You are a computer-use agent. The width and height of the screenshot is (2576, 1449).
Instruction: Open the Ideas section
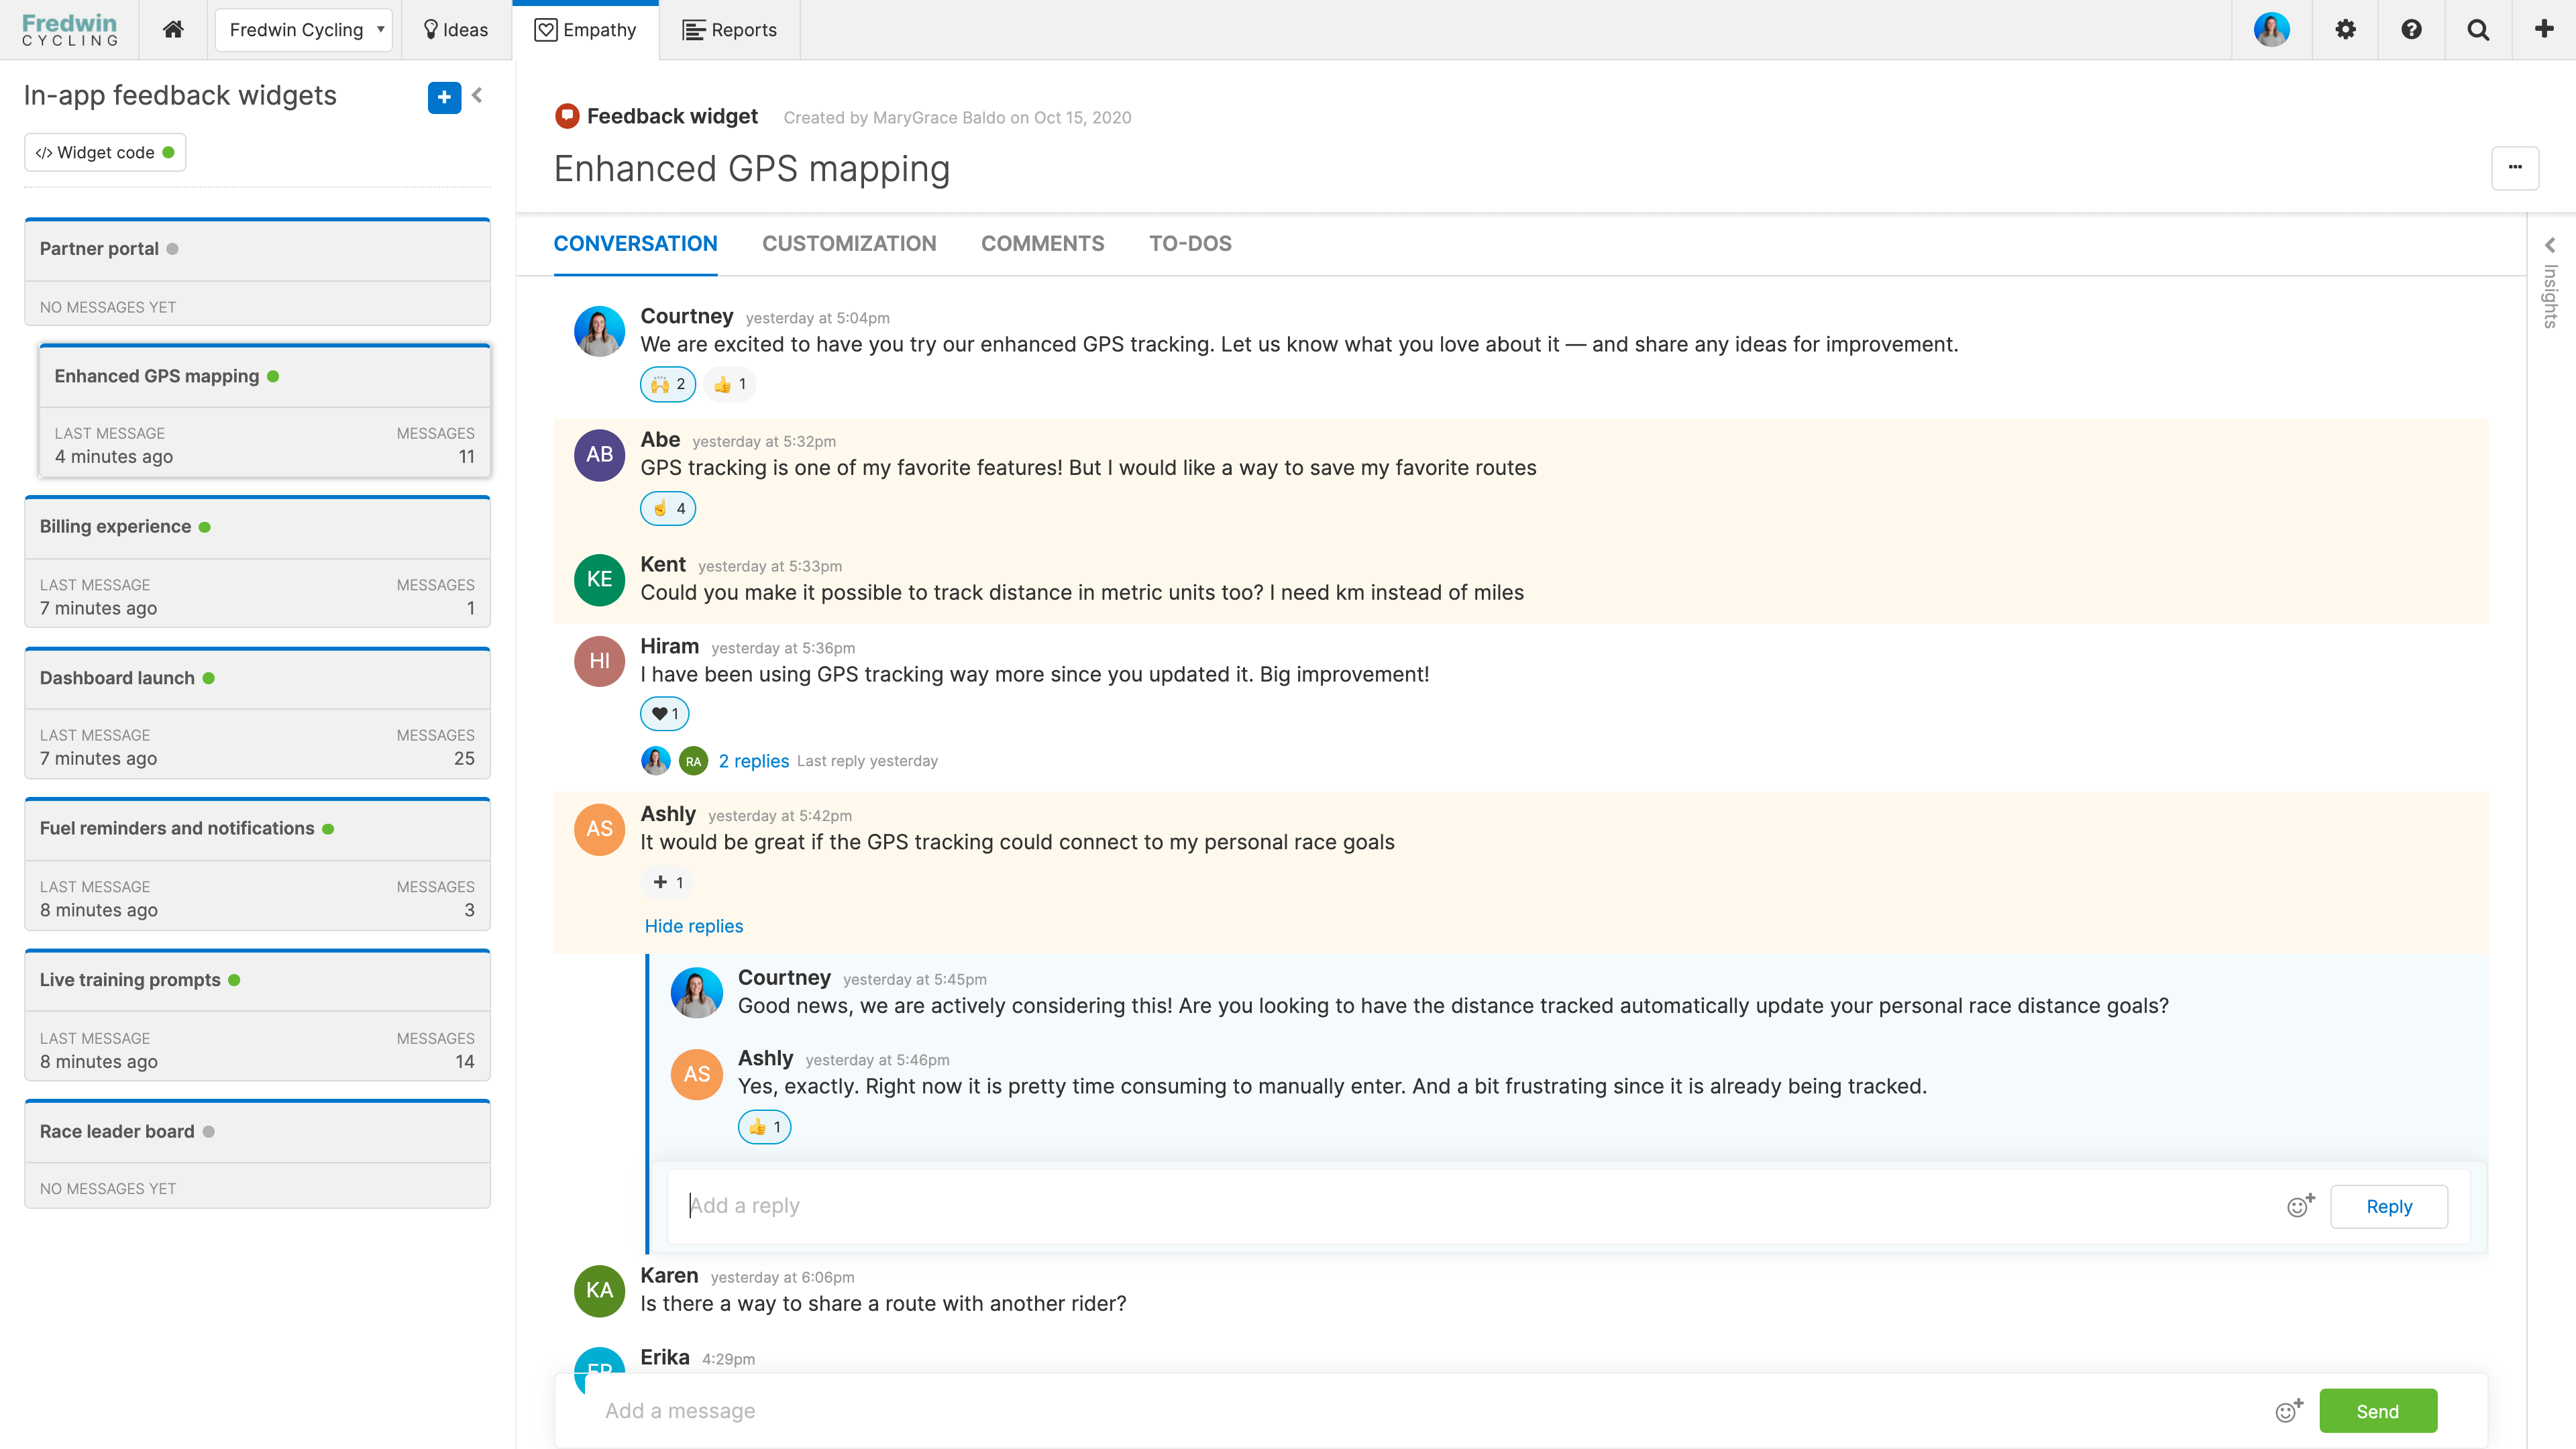click(x=455, y=30)
